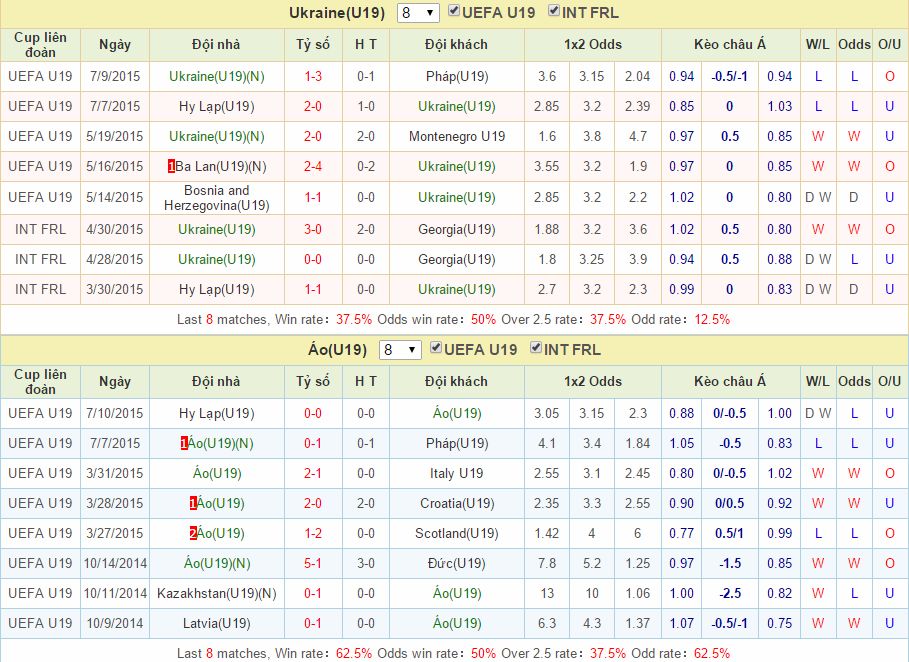
Task: Click the 3-0 half-time score in the Đức row
Action: click(x=366, y=563)
